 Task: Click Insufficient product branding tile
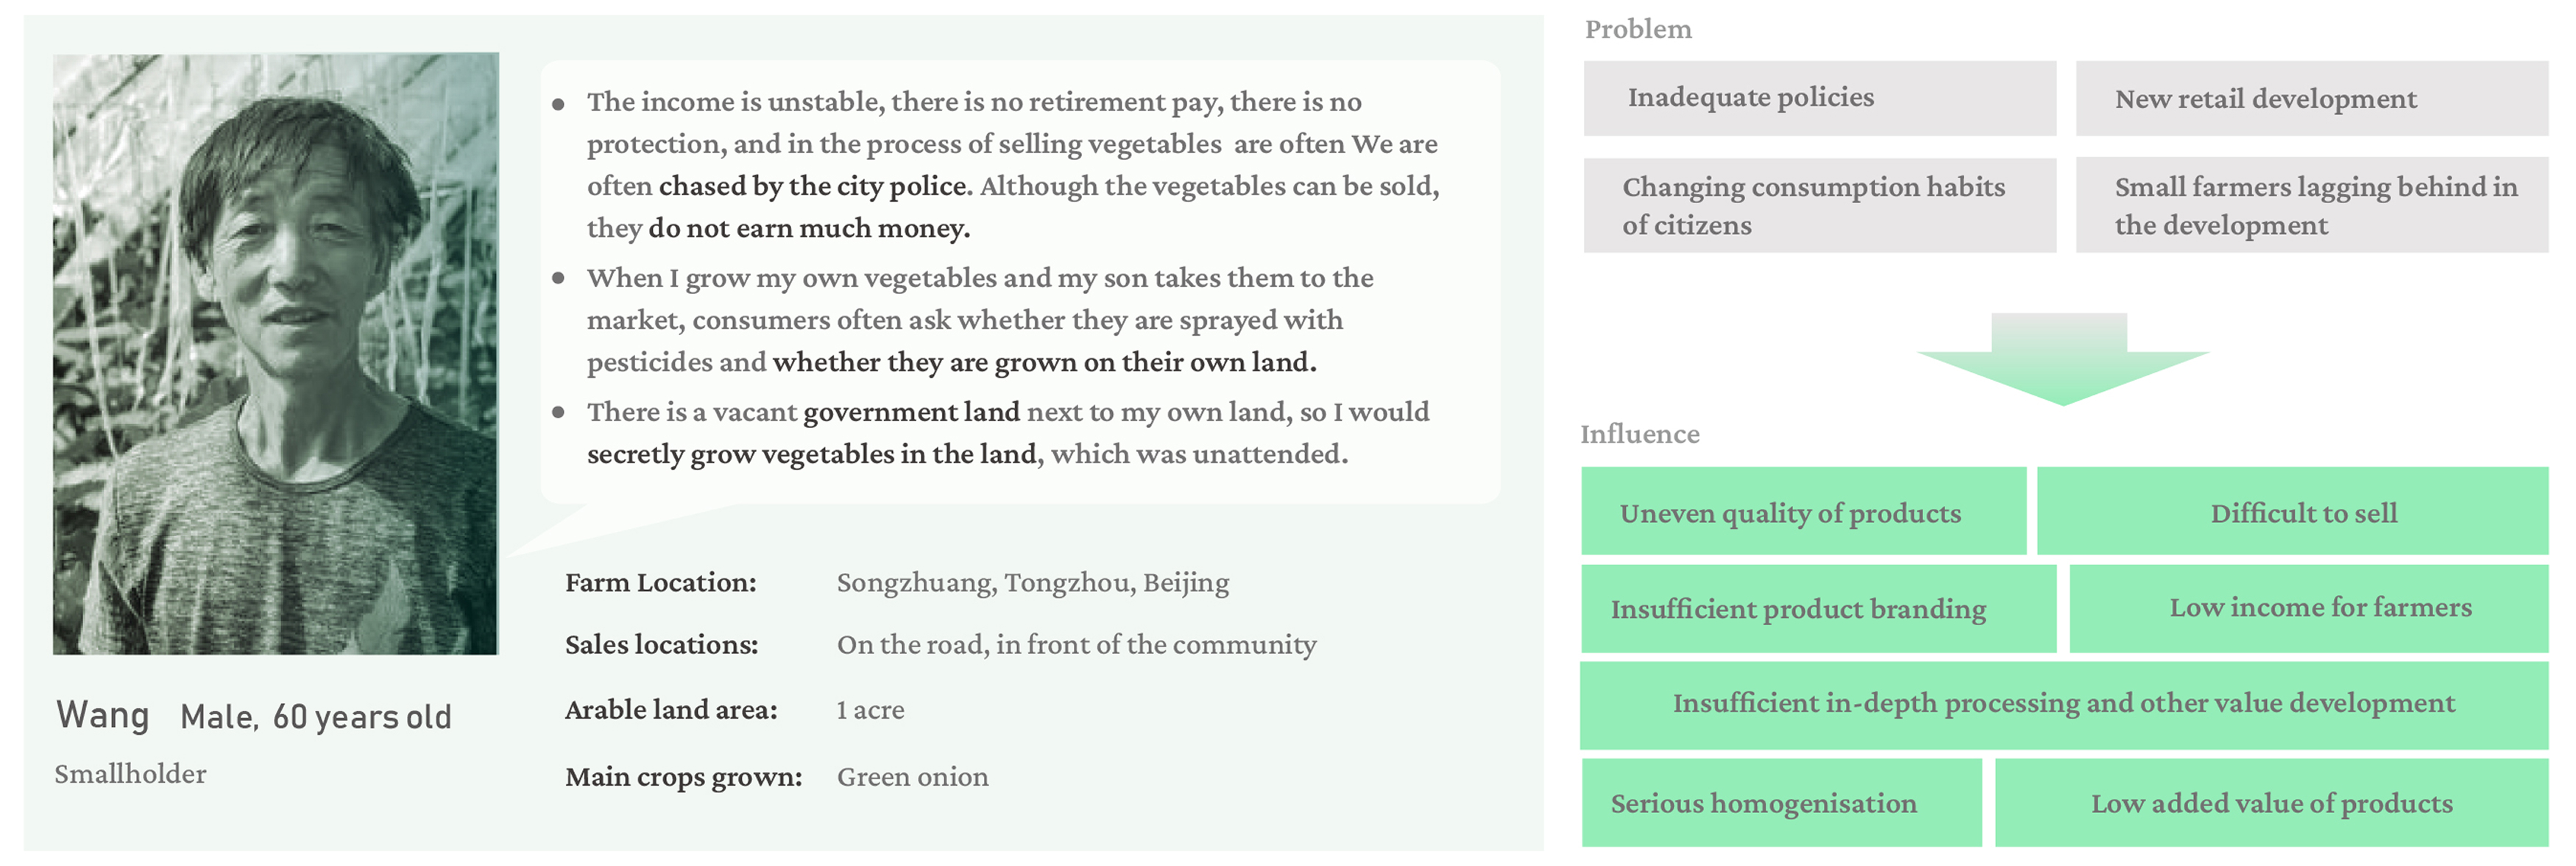tap(1818, 608)
